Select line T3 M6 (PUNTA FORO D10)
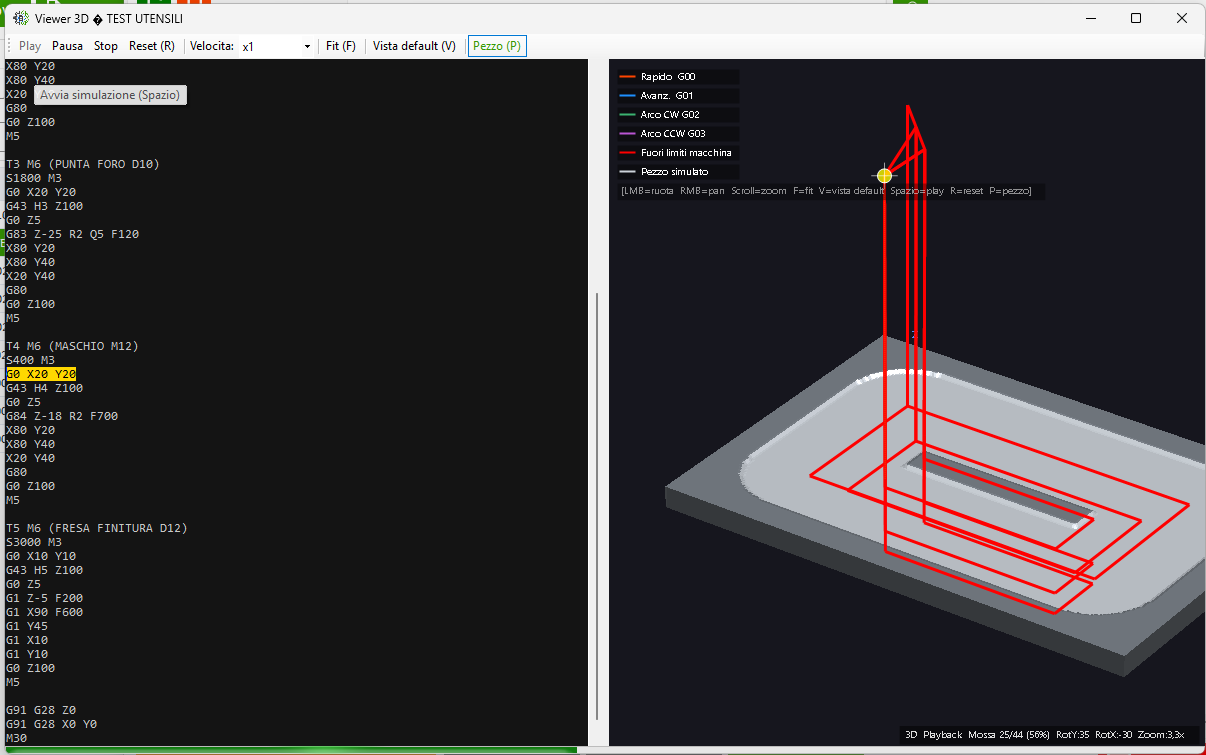The image size is (1206, 755). point(83,164)
